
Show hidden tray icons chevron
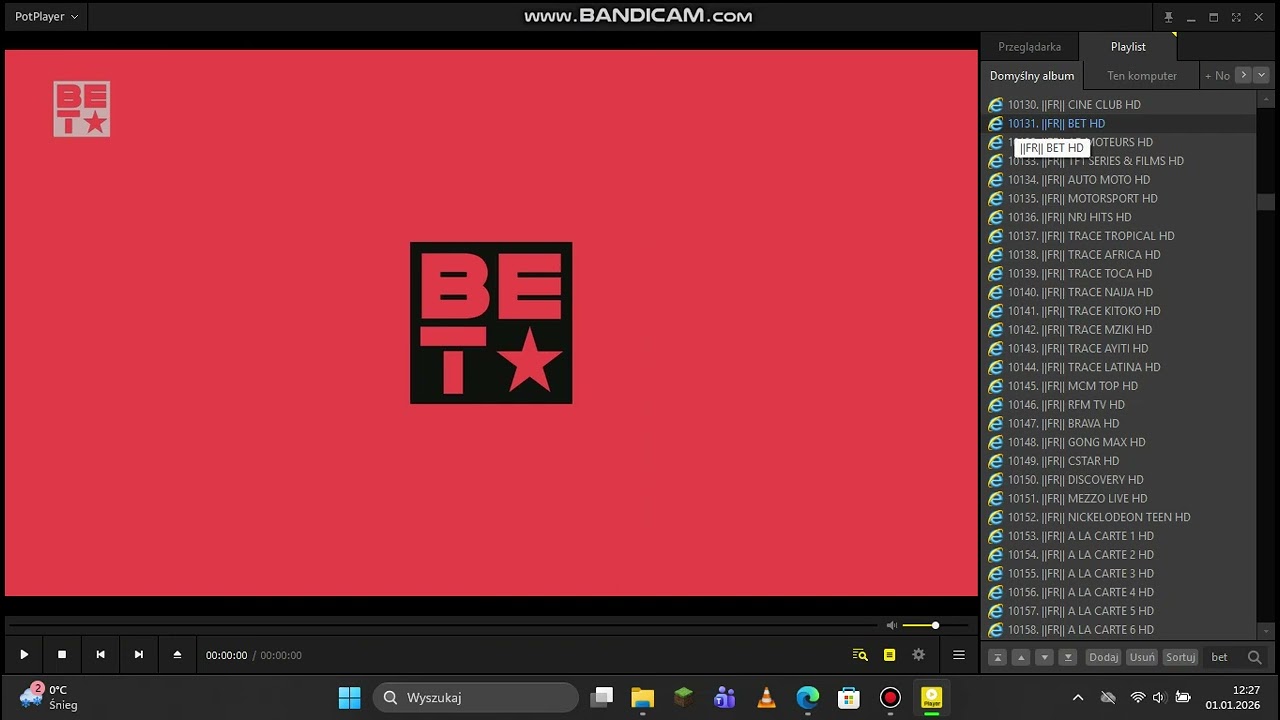tap(1078, 698)
